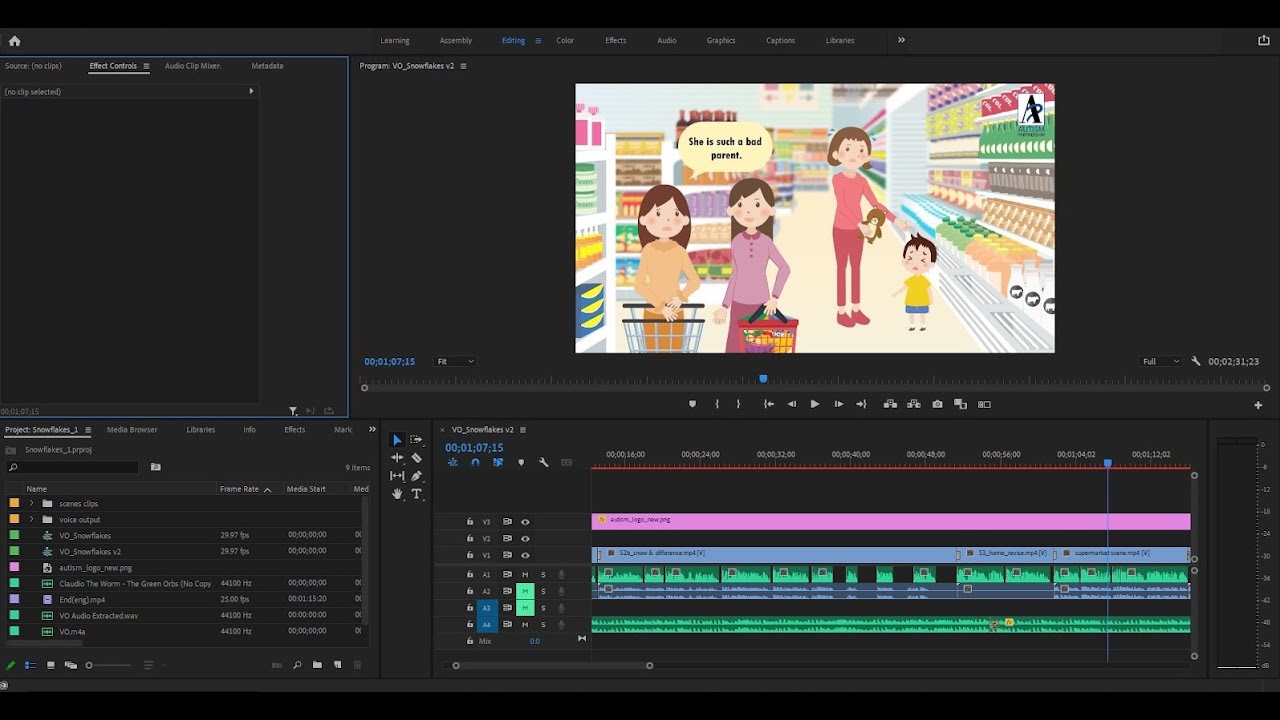Unmute audio track A2
This screenshot has height=720, width=1280.
524,591
